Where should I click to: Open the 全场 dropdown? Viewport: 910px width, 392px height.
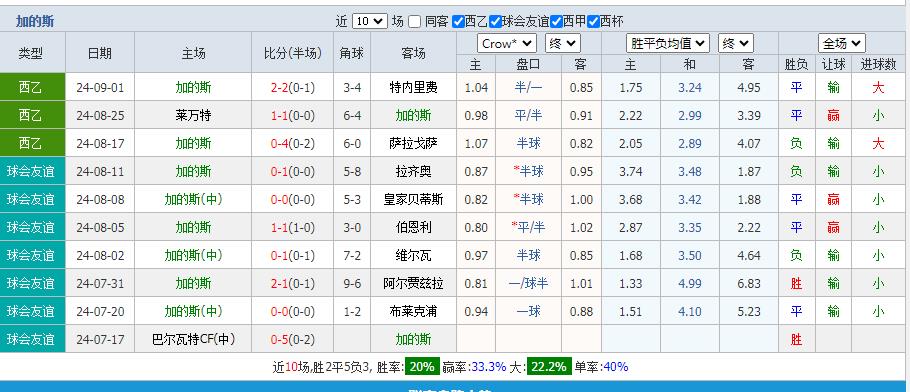pyautogui.click(x=842, y=43)
